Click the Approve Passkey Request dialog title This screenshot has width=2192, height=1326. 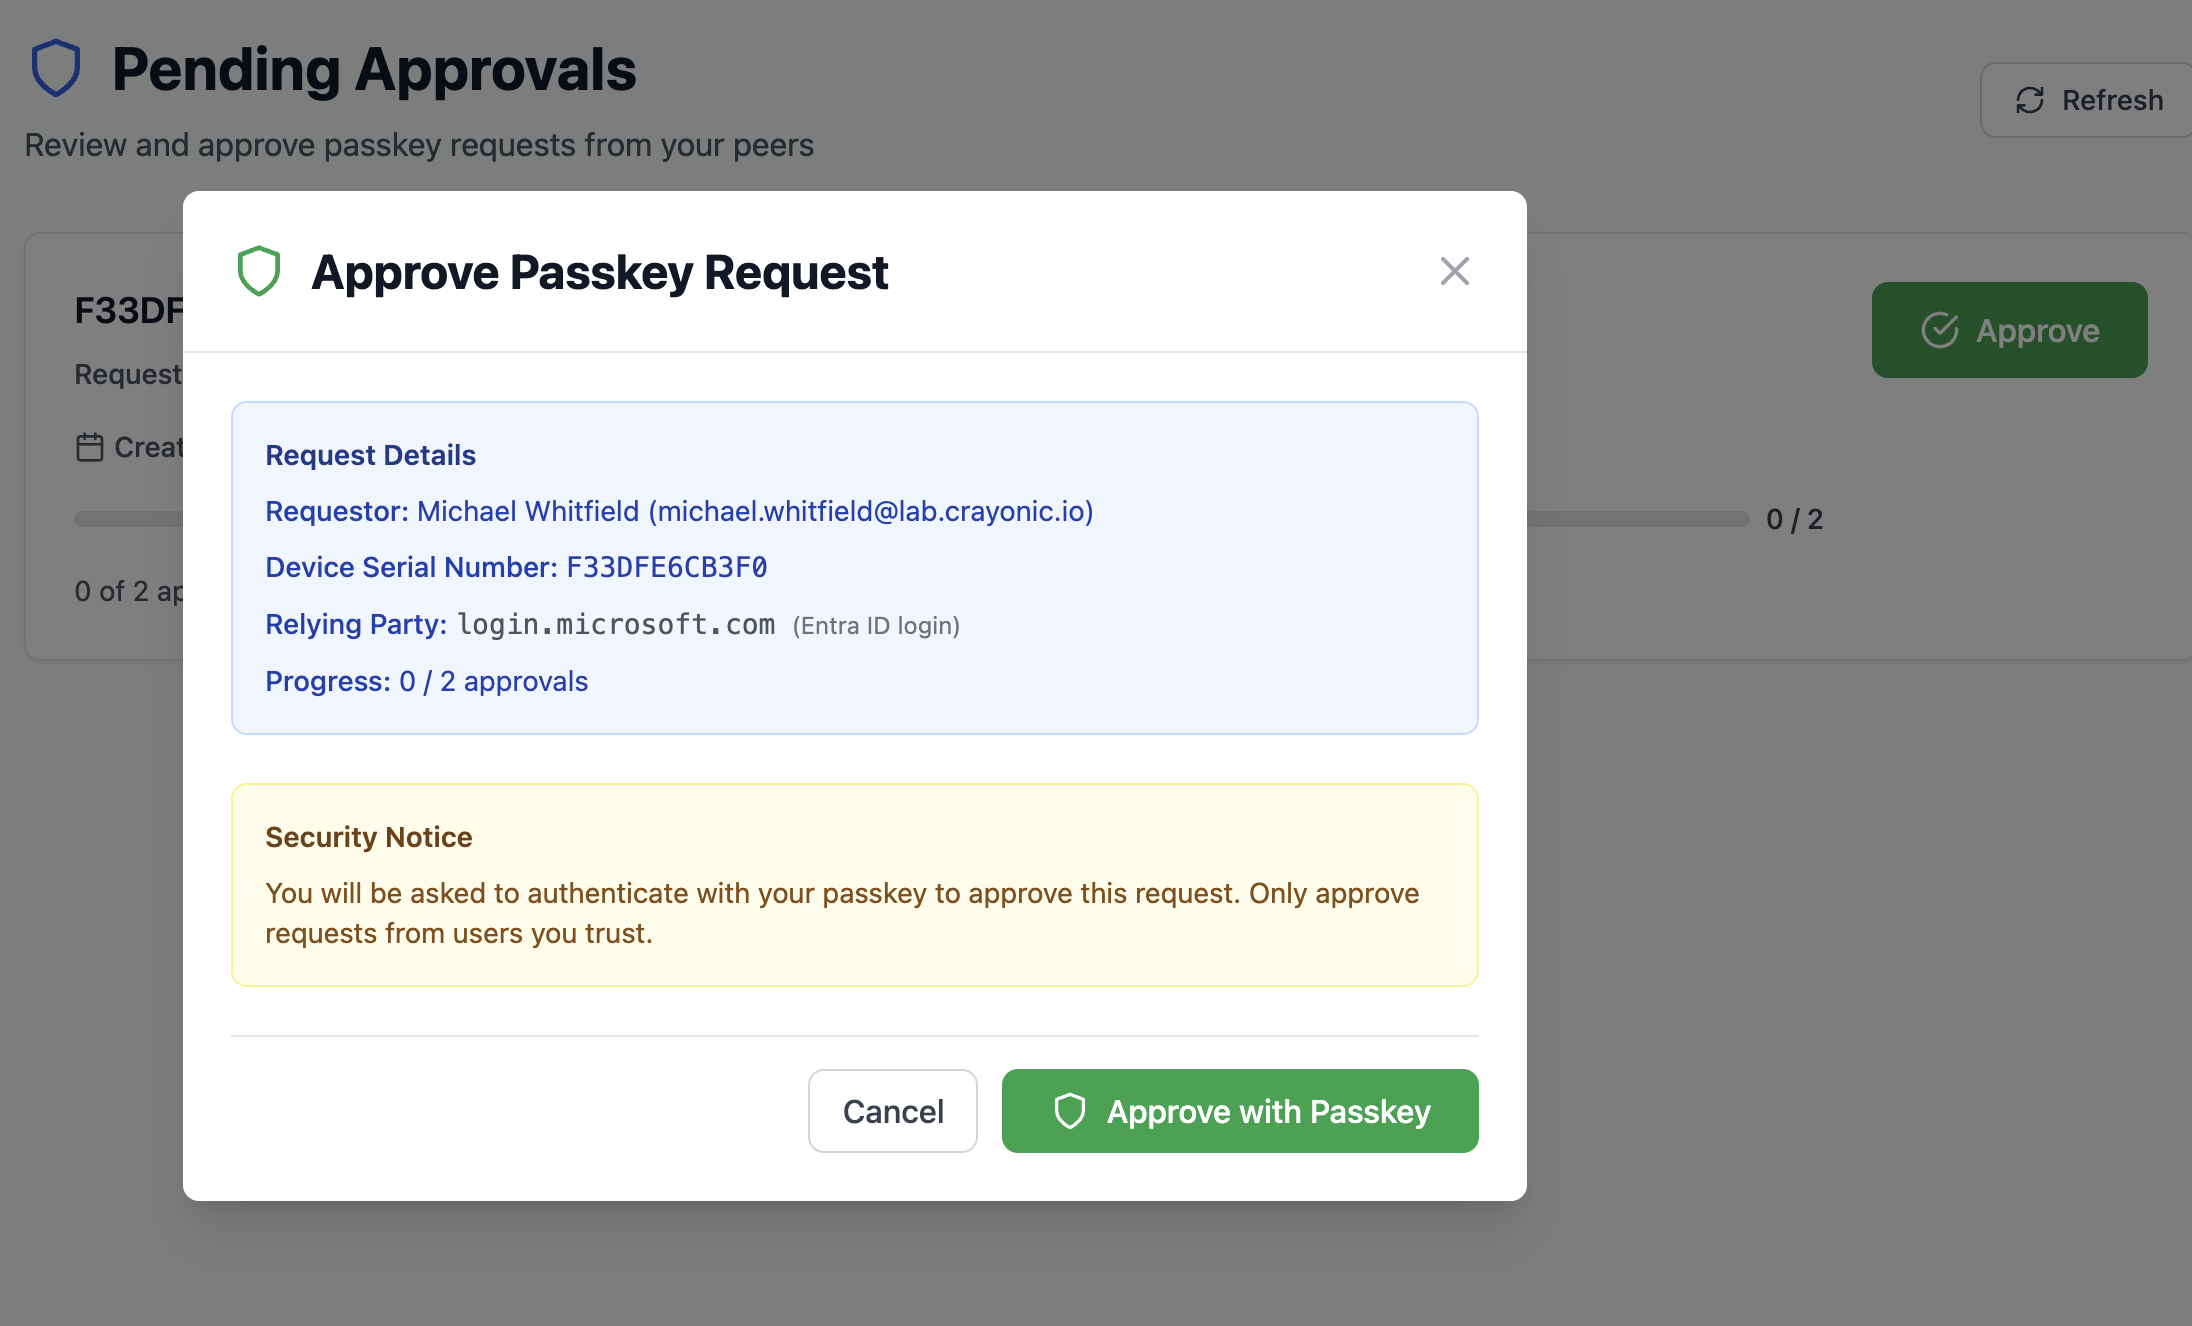point(600,272)
